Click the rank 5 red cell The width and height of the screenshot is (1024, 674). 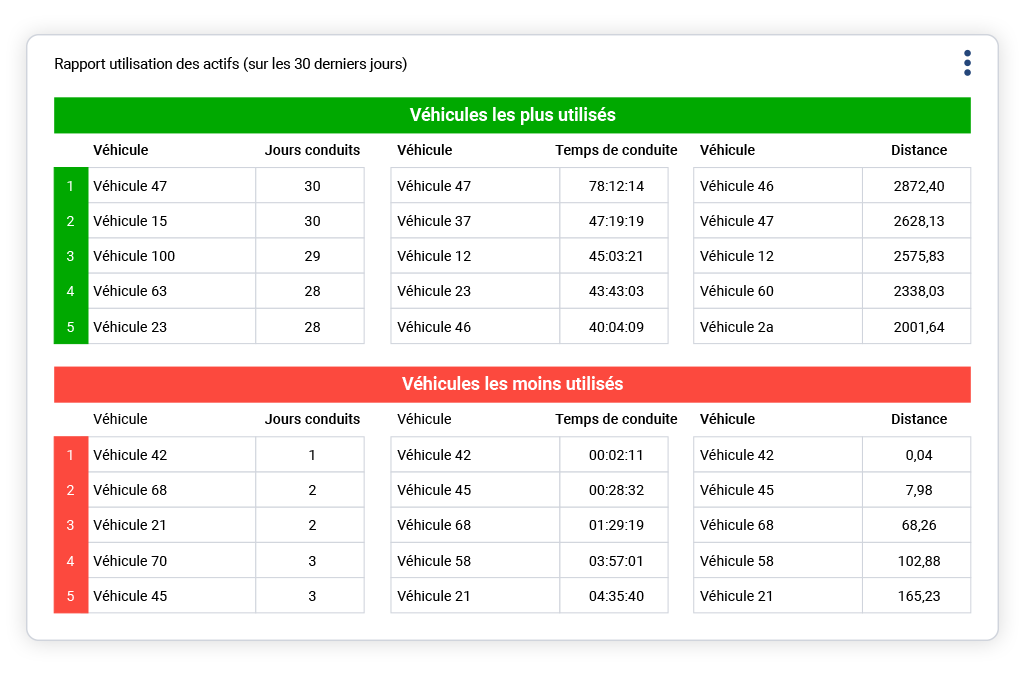(x=71, y=595)
